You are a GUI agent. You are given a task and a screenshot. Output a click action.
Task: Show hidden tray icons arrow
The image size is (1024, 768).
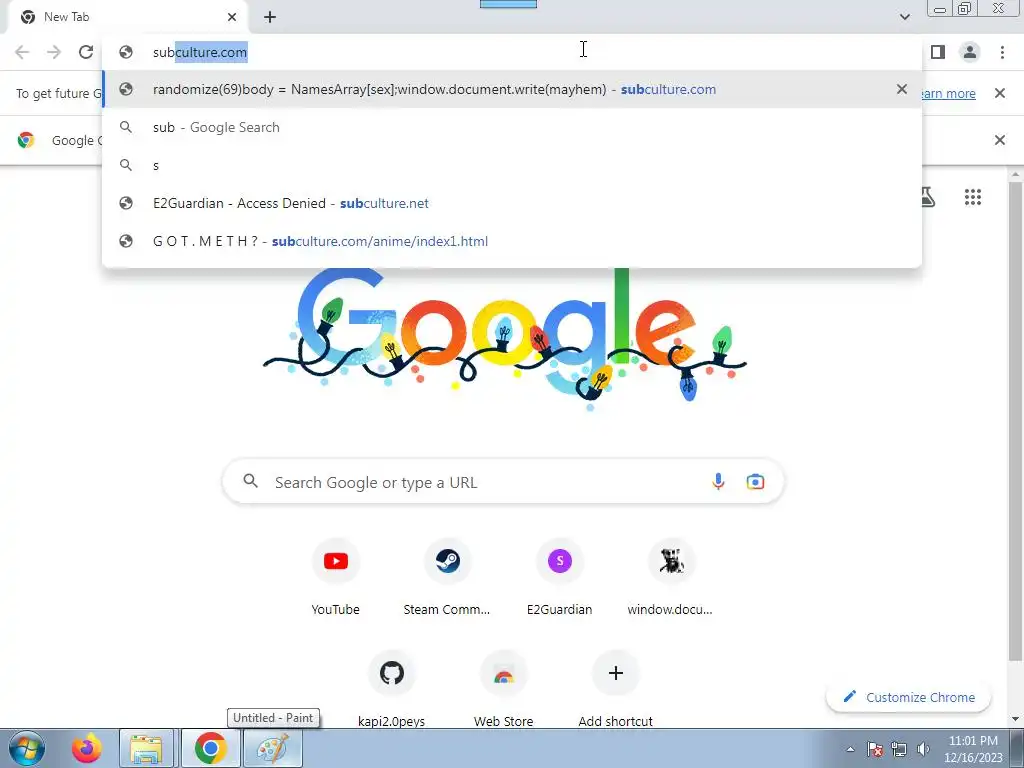pyautogui.click(x=850, y=749)
